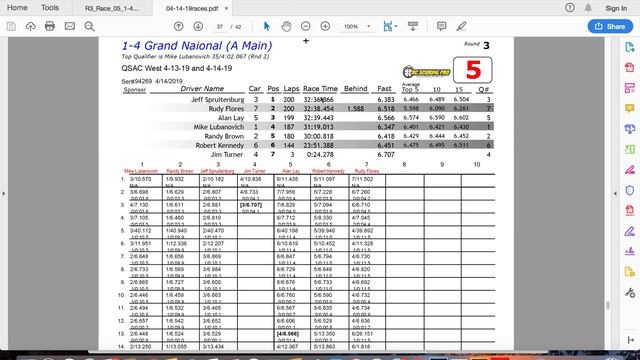Viewport: 640px width, 360px height.
Task: Click the RC Scoring Pro logo
Action: coord(426,72)
